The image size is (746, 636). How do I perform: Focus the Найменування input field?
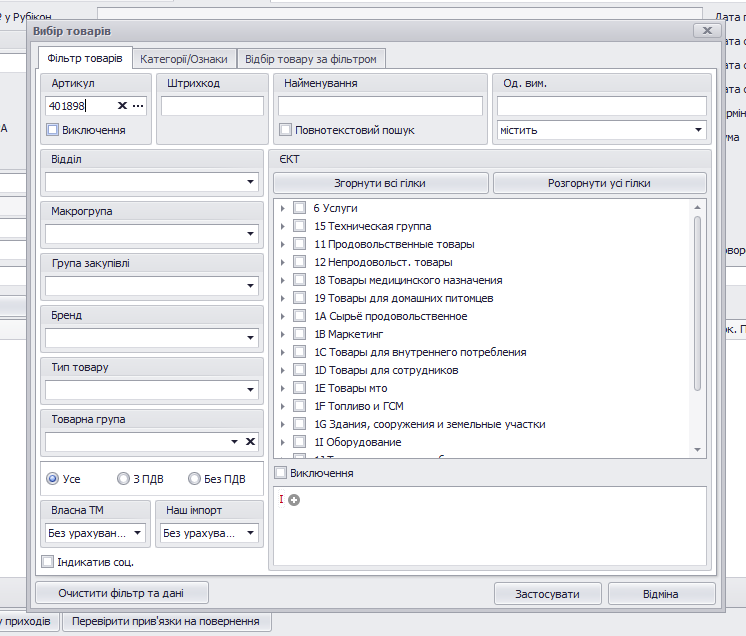click(380, 106)
